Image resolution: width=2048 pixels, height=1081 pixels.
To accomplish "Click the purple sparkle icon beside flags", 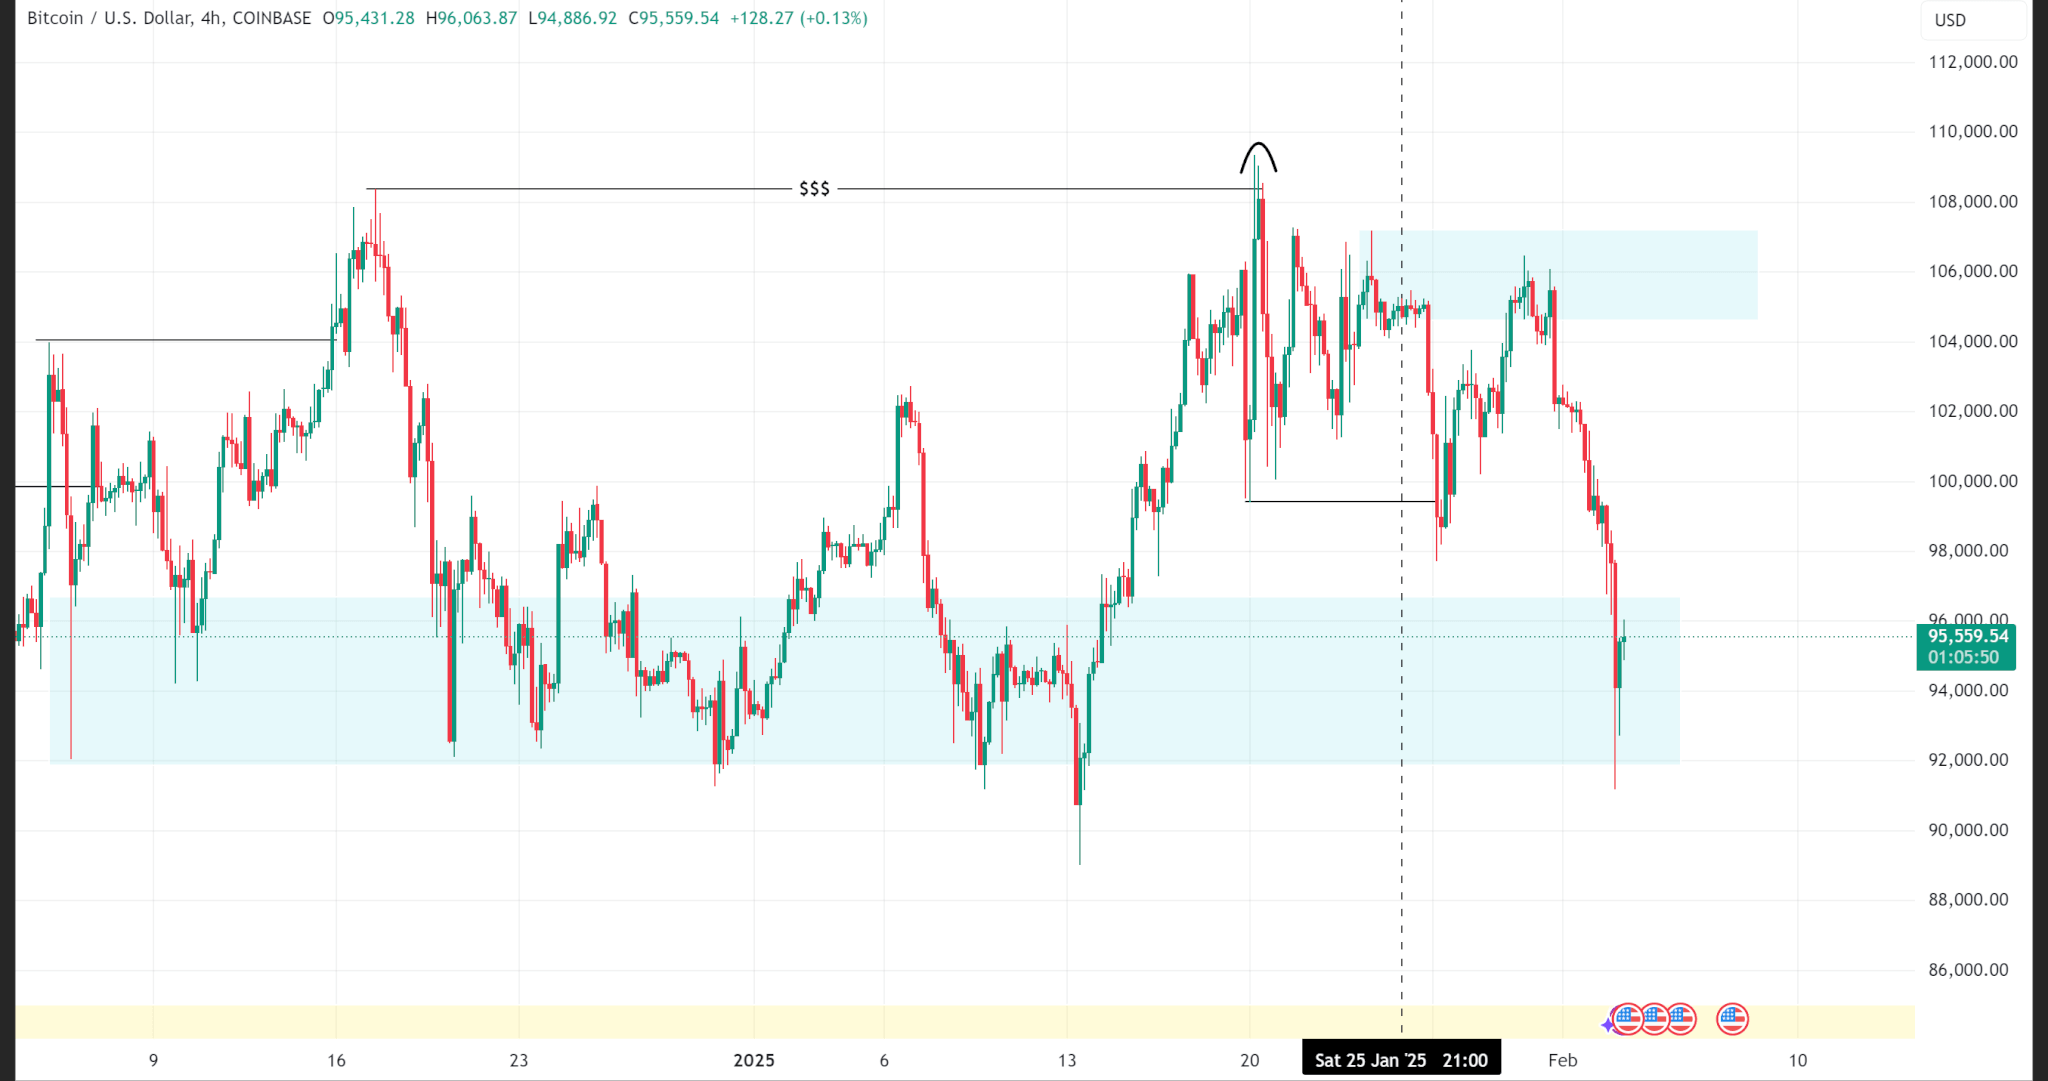I will (1608, 1025).
